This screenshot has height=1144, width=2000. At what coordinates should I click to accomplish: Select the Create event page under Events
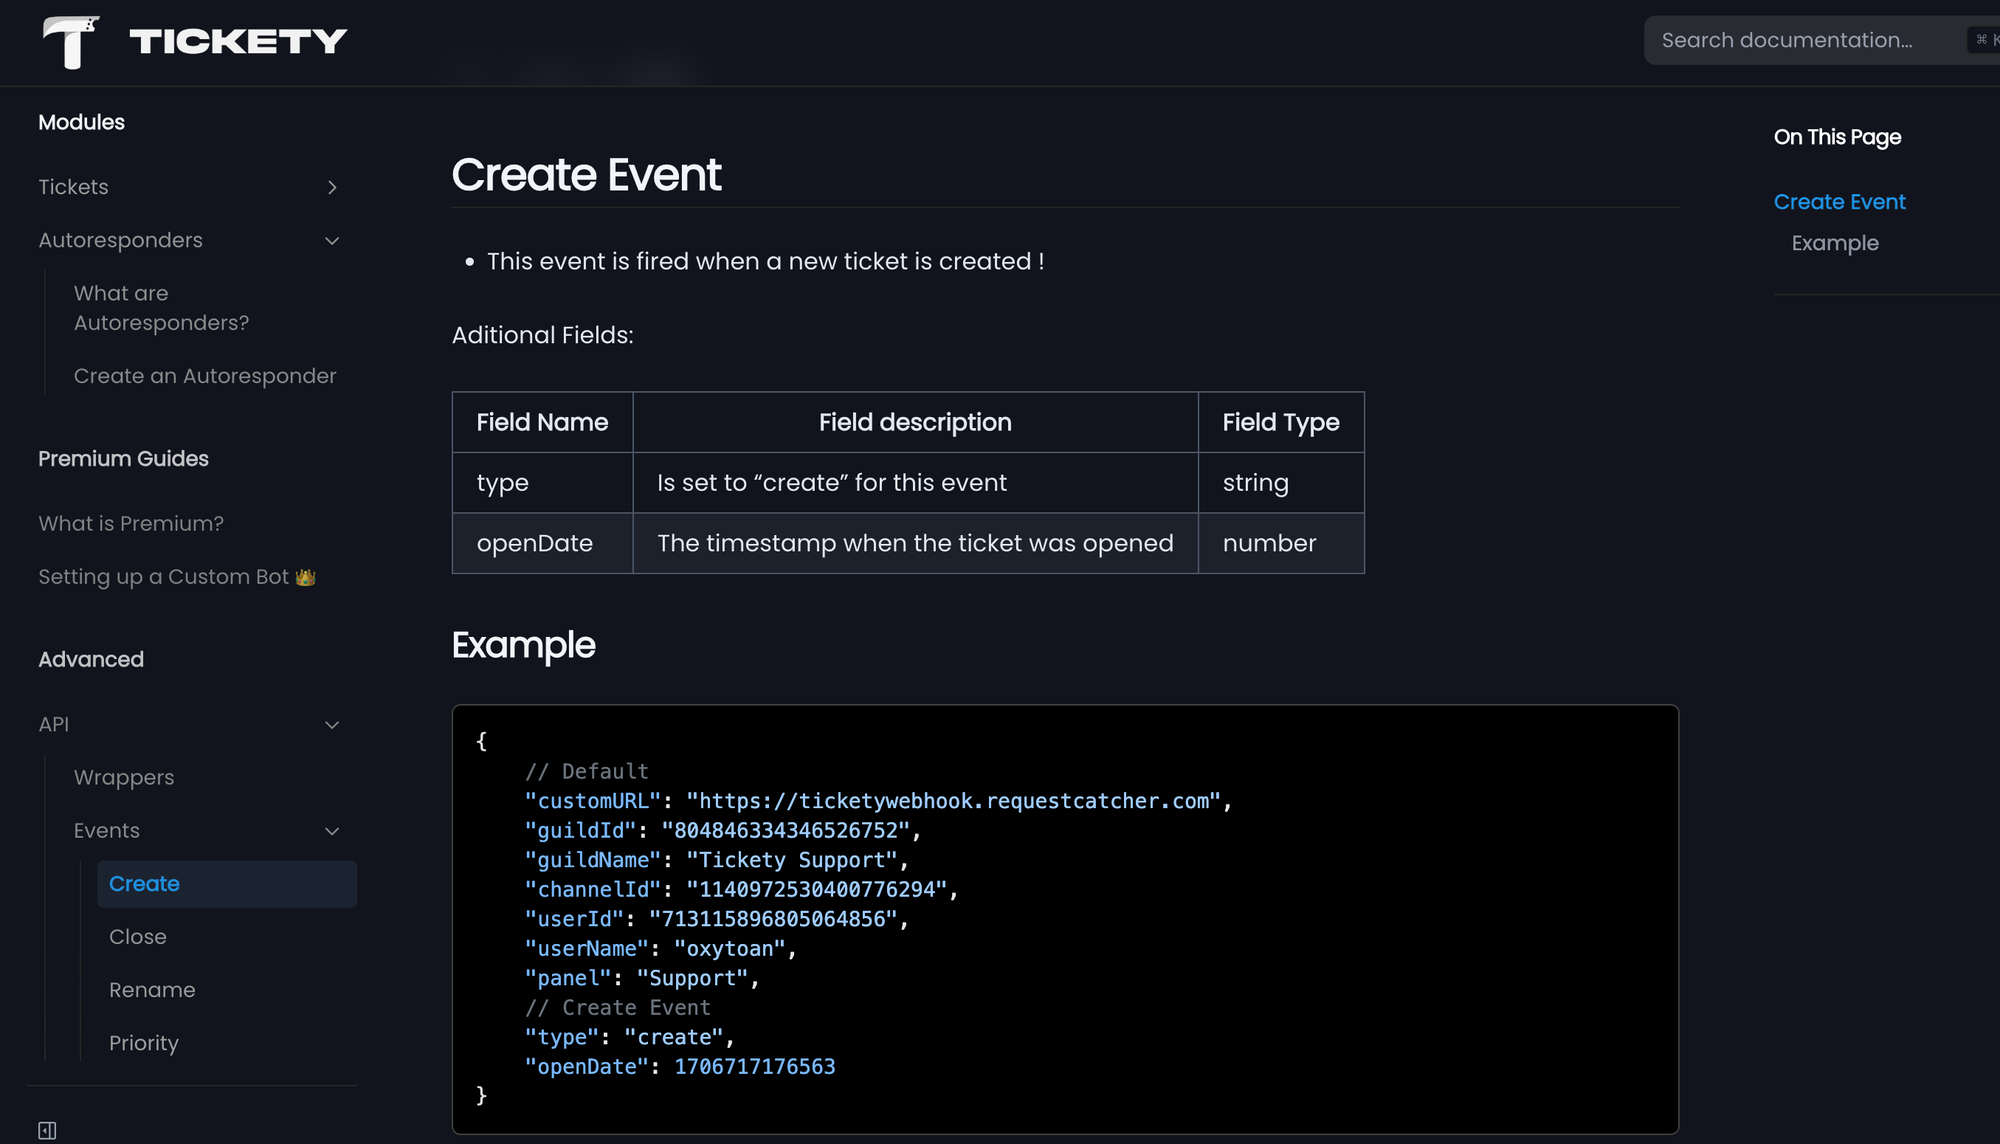point(144,883)
